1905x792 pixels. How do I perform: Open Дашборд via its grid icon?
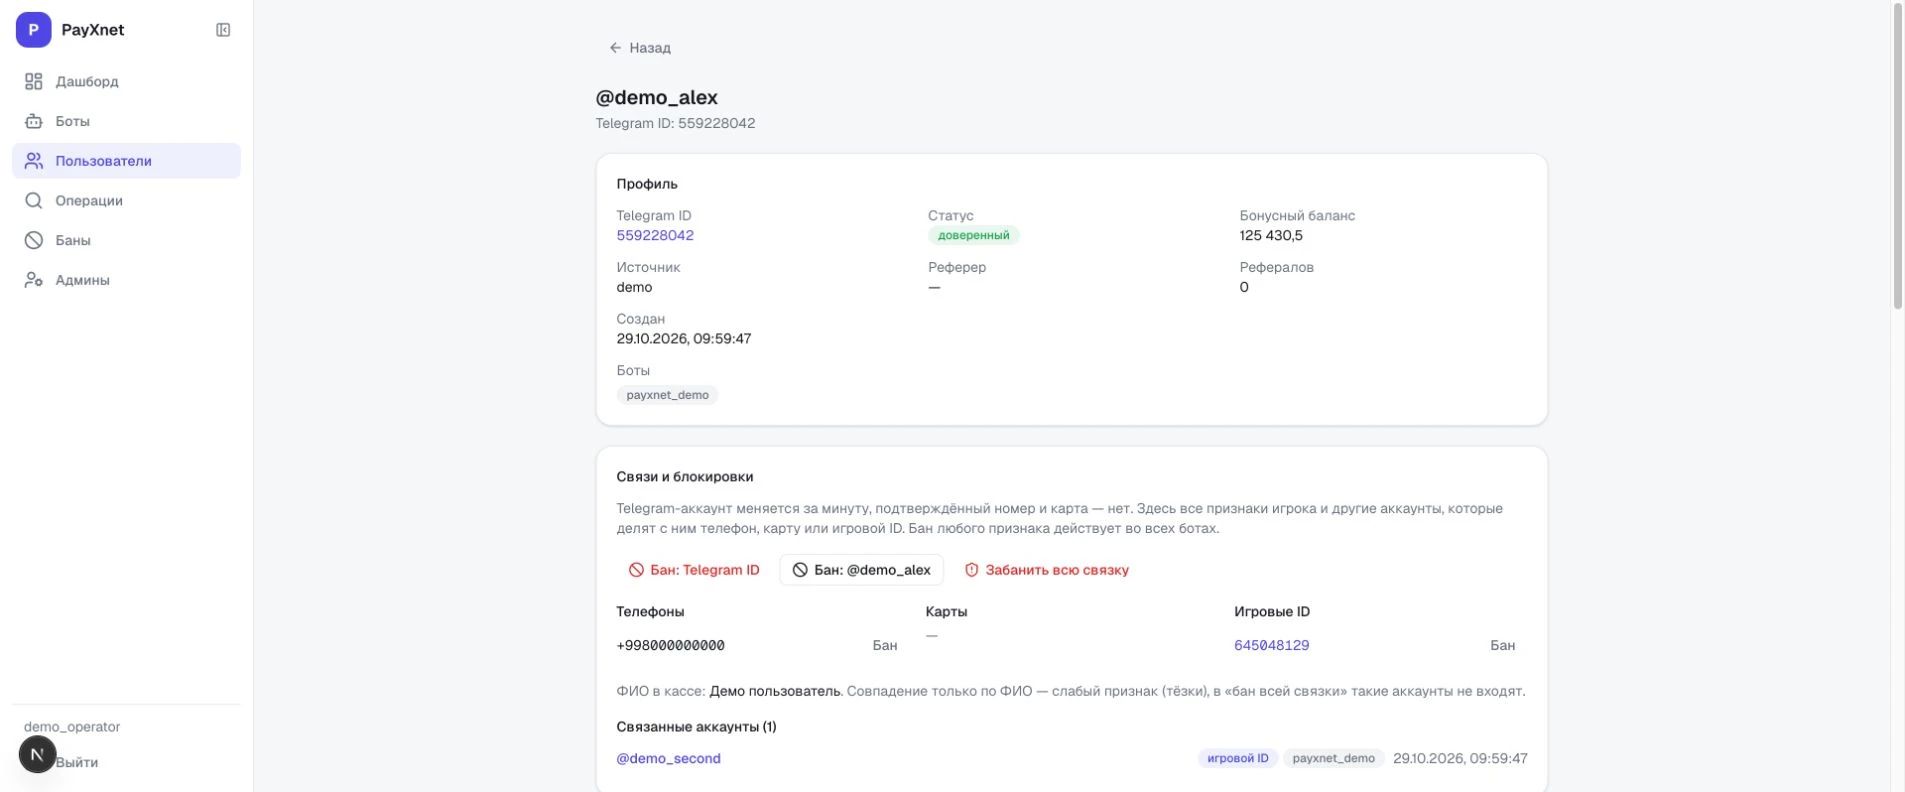click(34, 81)
